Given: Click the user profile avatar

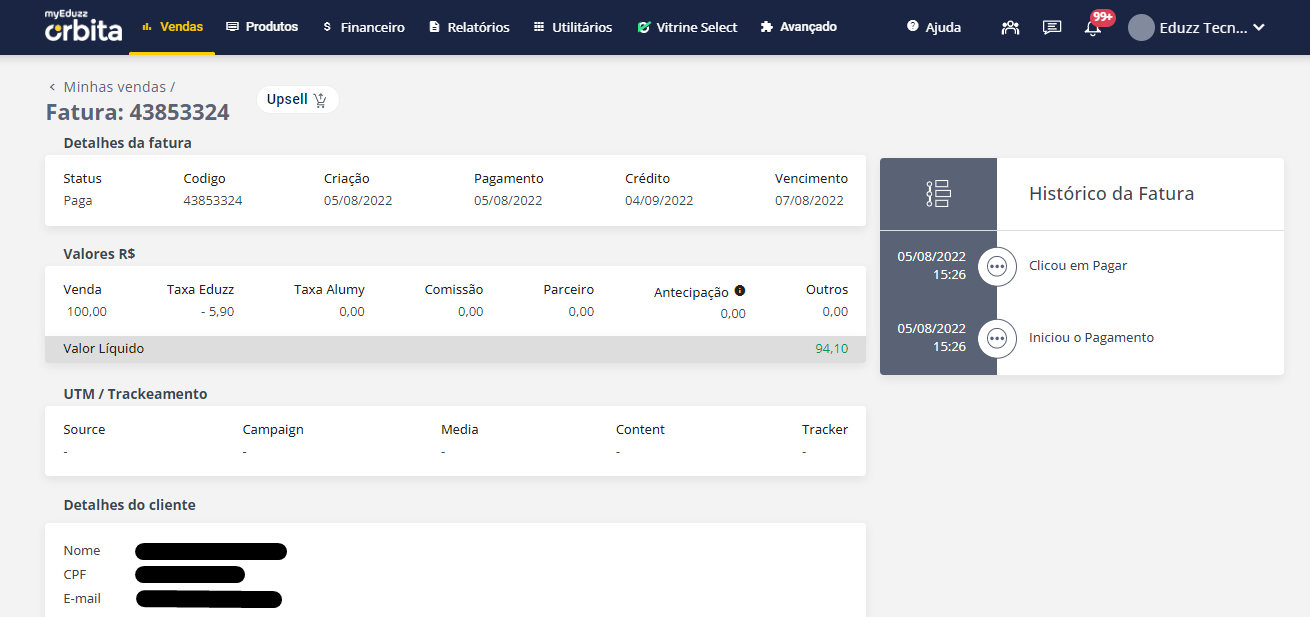Looking at the screenshot, I should 1141,28.
